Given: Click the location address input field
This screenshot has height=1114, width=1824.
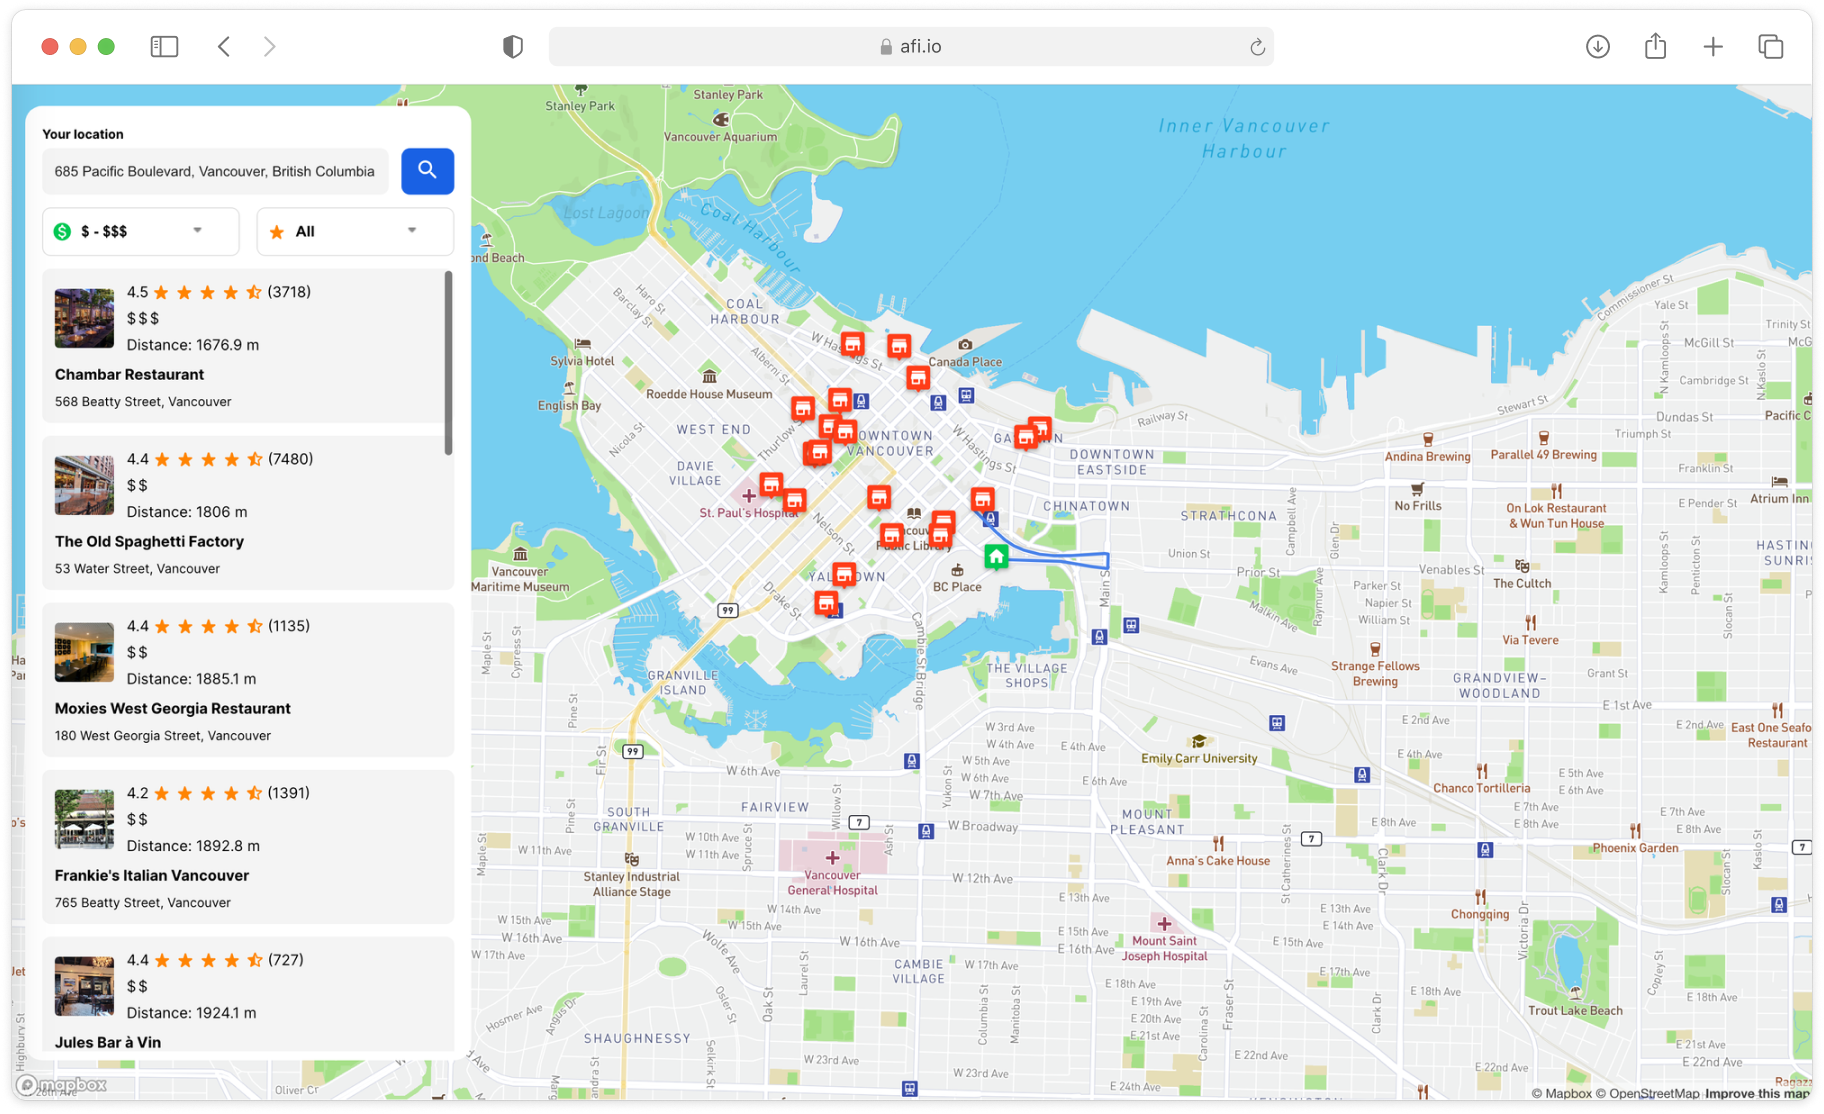Looking at the screenshot, I should pyautogui.click(x=215, y=171).
